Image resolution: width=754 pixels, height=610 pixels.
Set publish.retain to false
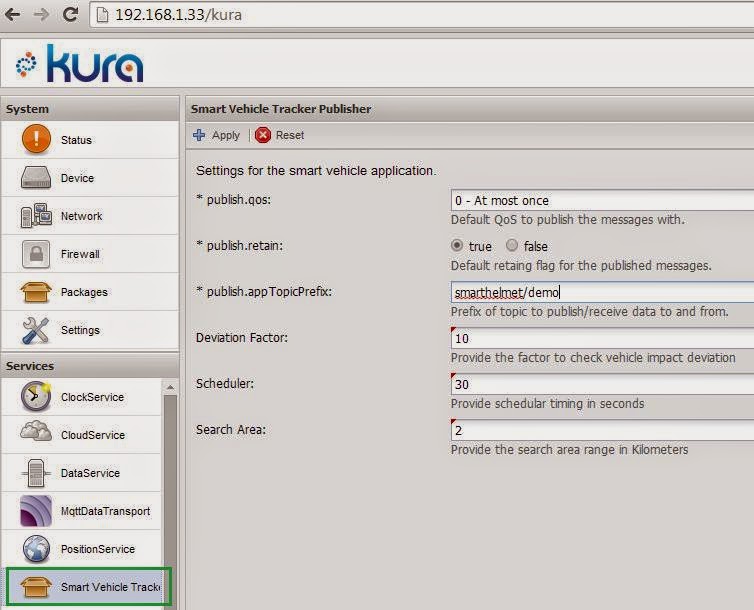point(512,246)
